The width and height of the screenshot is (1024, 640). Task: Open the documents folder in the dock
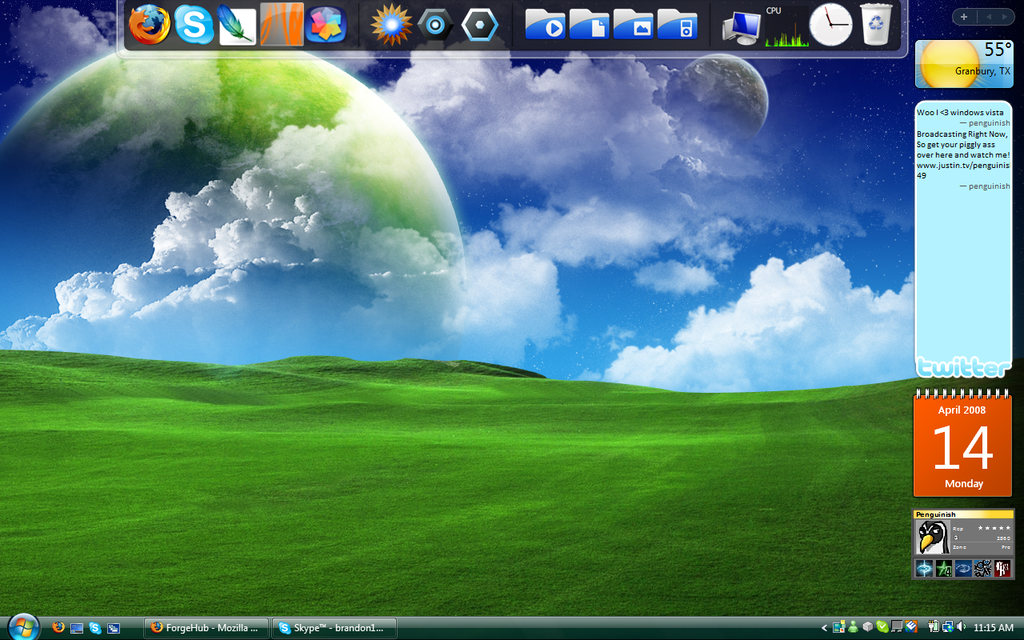(589, 25)
